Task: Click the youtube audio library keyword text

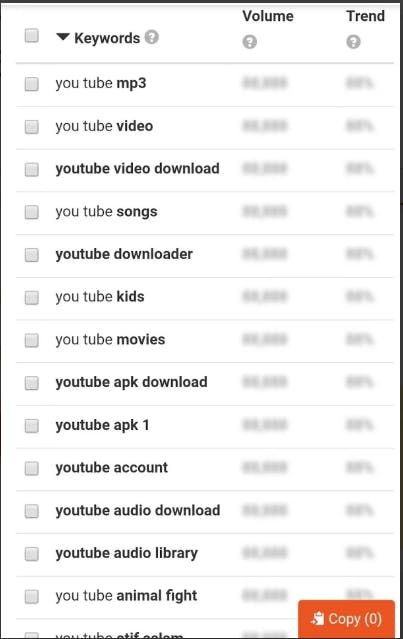Action: (127, 553)
